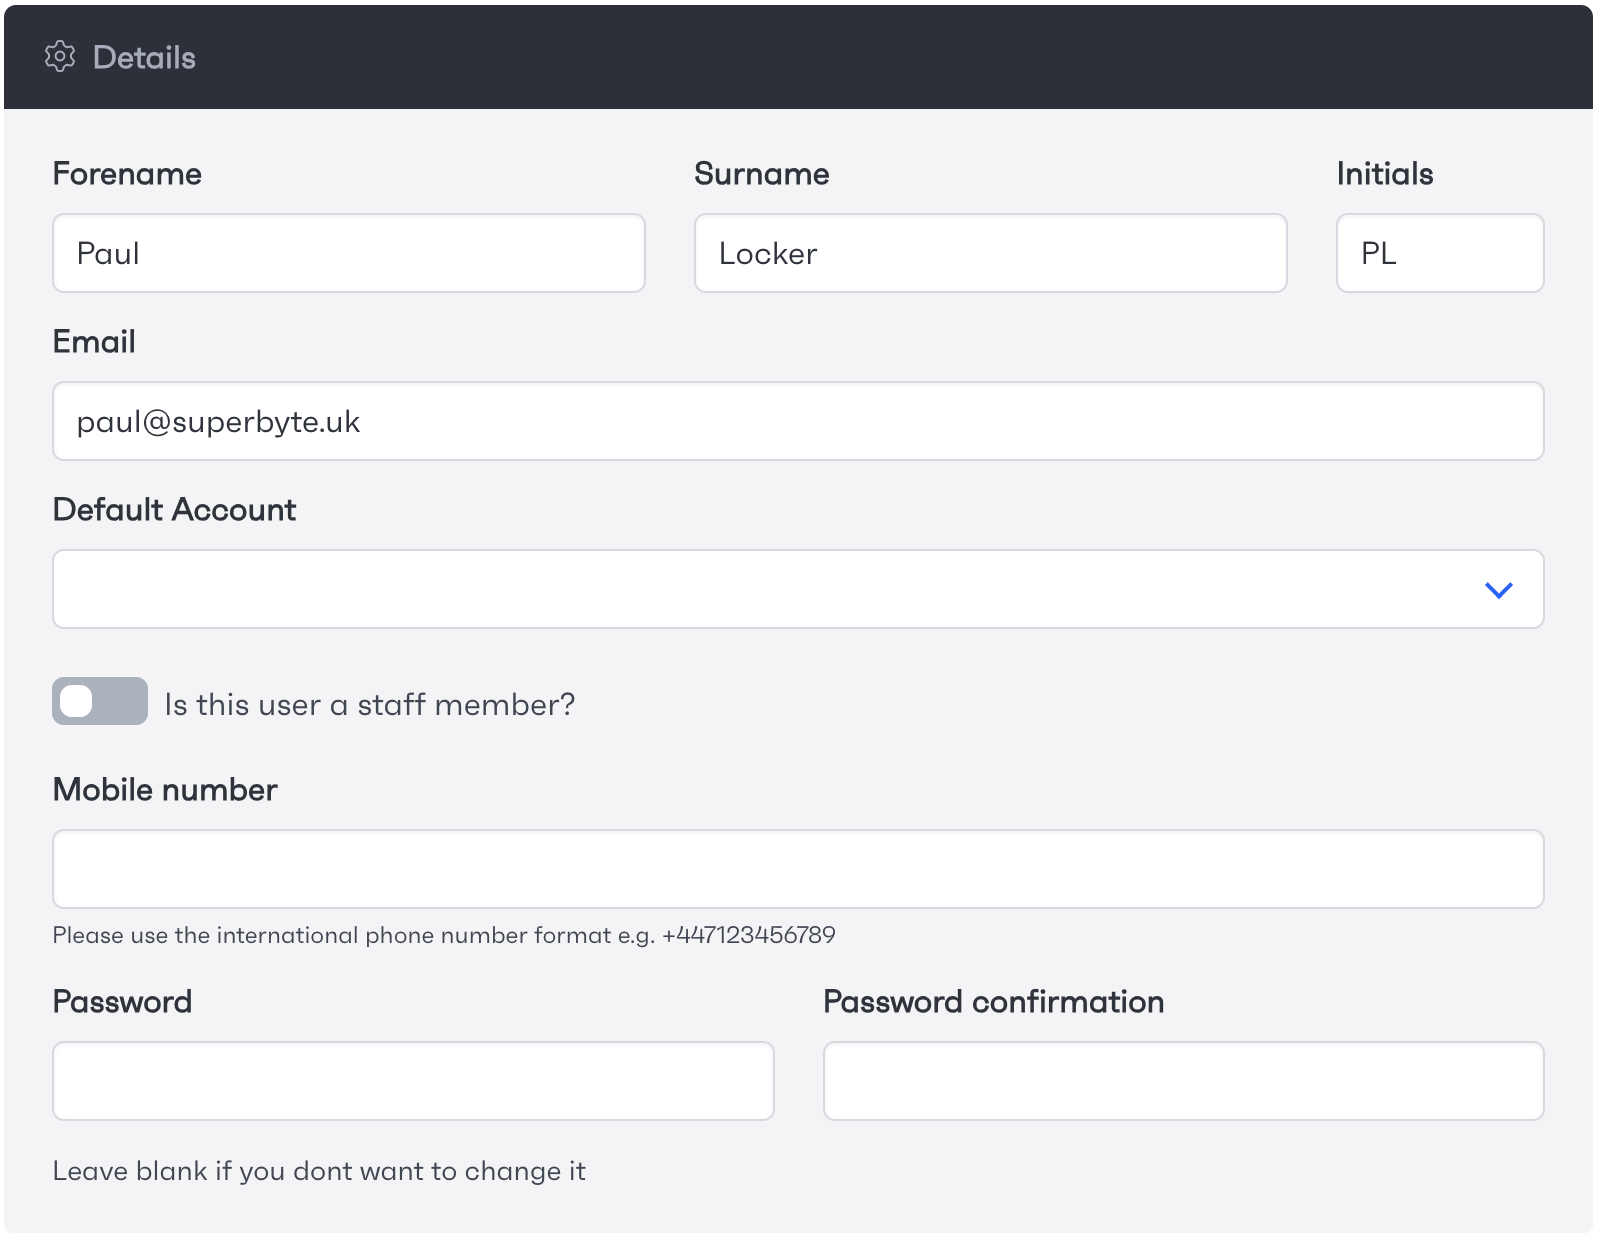The height and width of the screenshot is (1240, 1600).
Task: Click the Forename label
Action: tap(127, 174)
